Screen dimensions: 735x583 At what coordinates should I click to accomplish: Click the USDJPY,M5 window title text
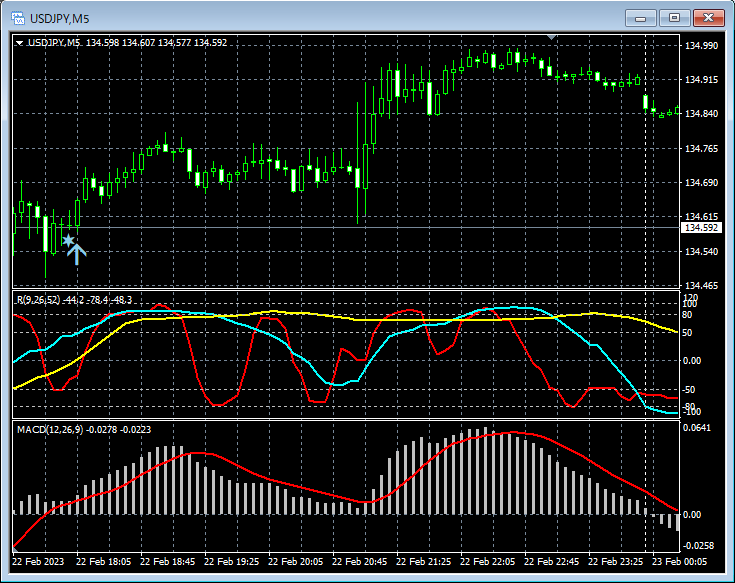(x=60, y=17)
